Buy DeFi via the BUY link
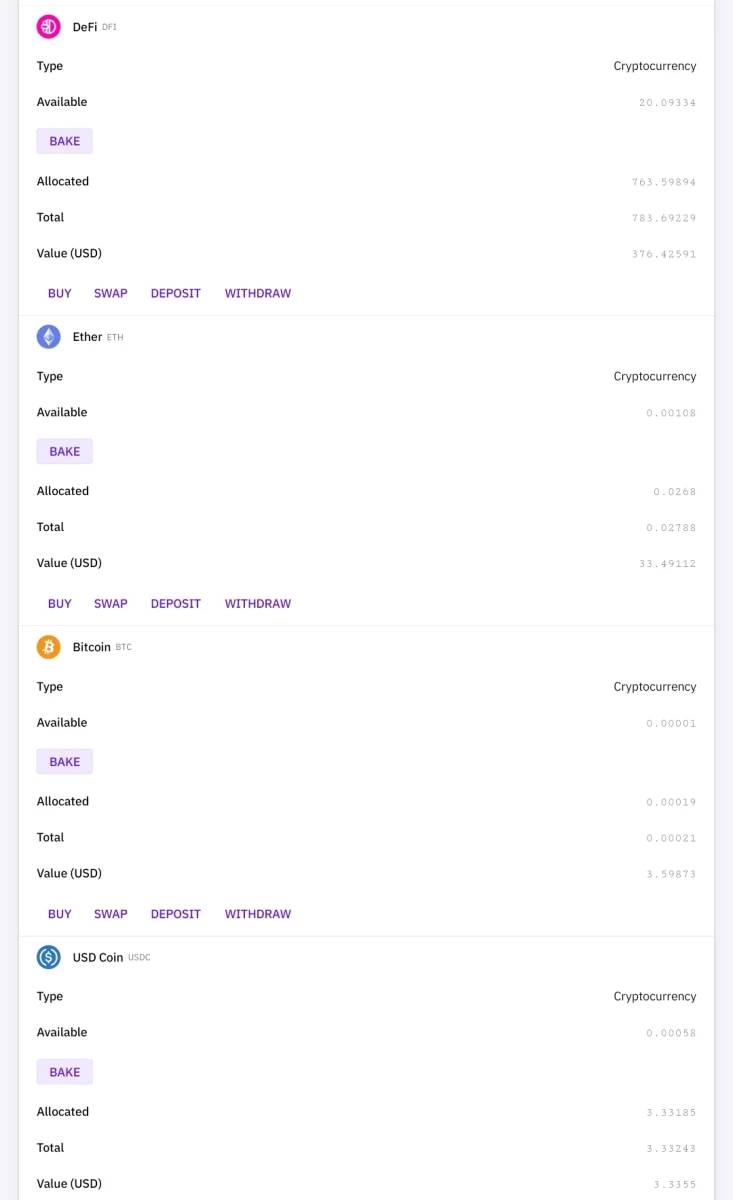Image resolution: width=733 pixels, height=1200 pixels. pyautogui.click(x=60, y=293)
